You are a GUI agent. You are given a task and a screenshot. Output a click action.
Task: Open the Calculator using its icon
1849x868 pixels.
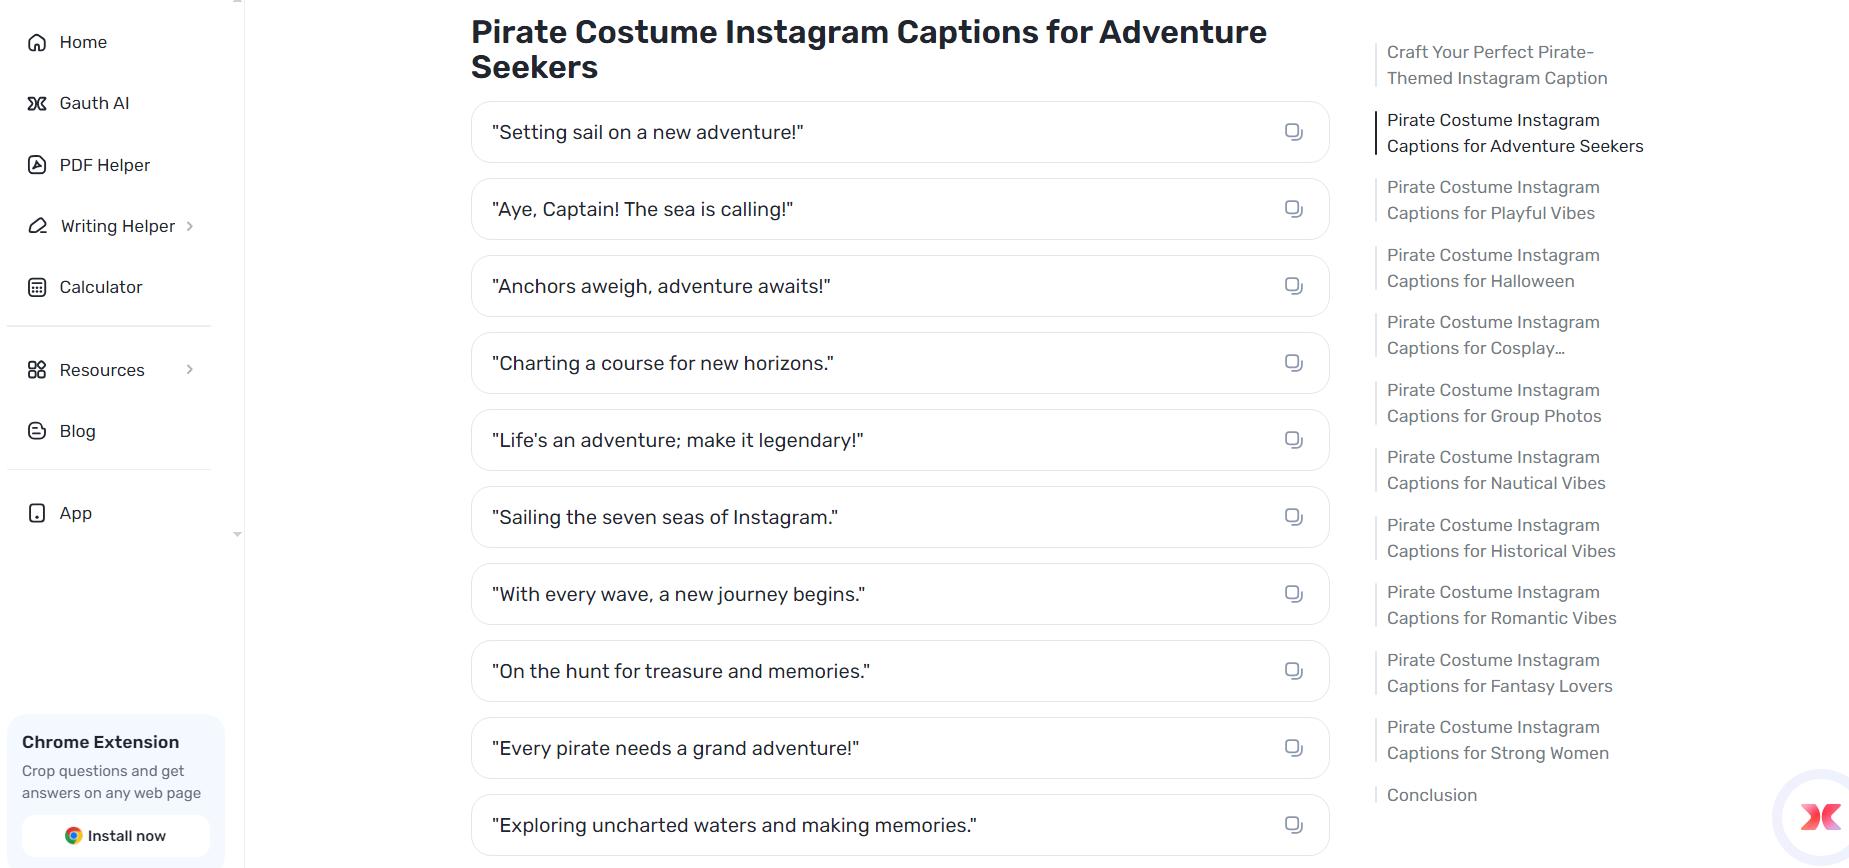37,287
